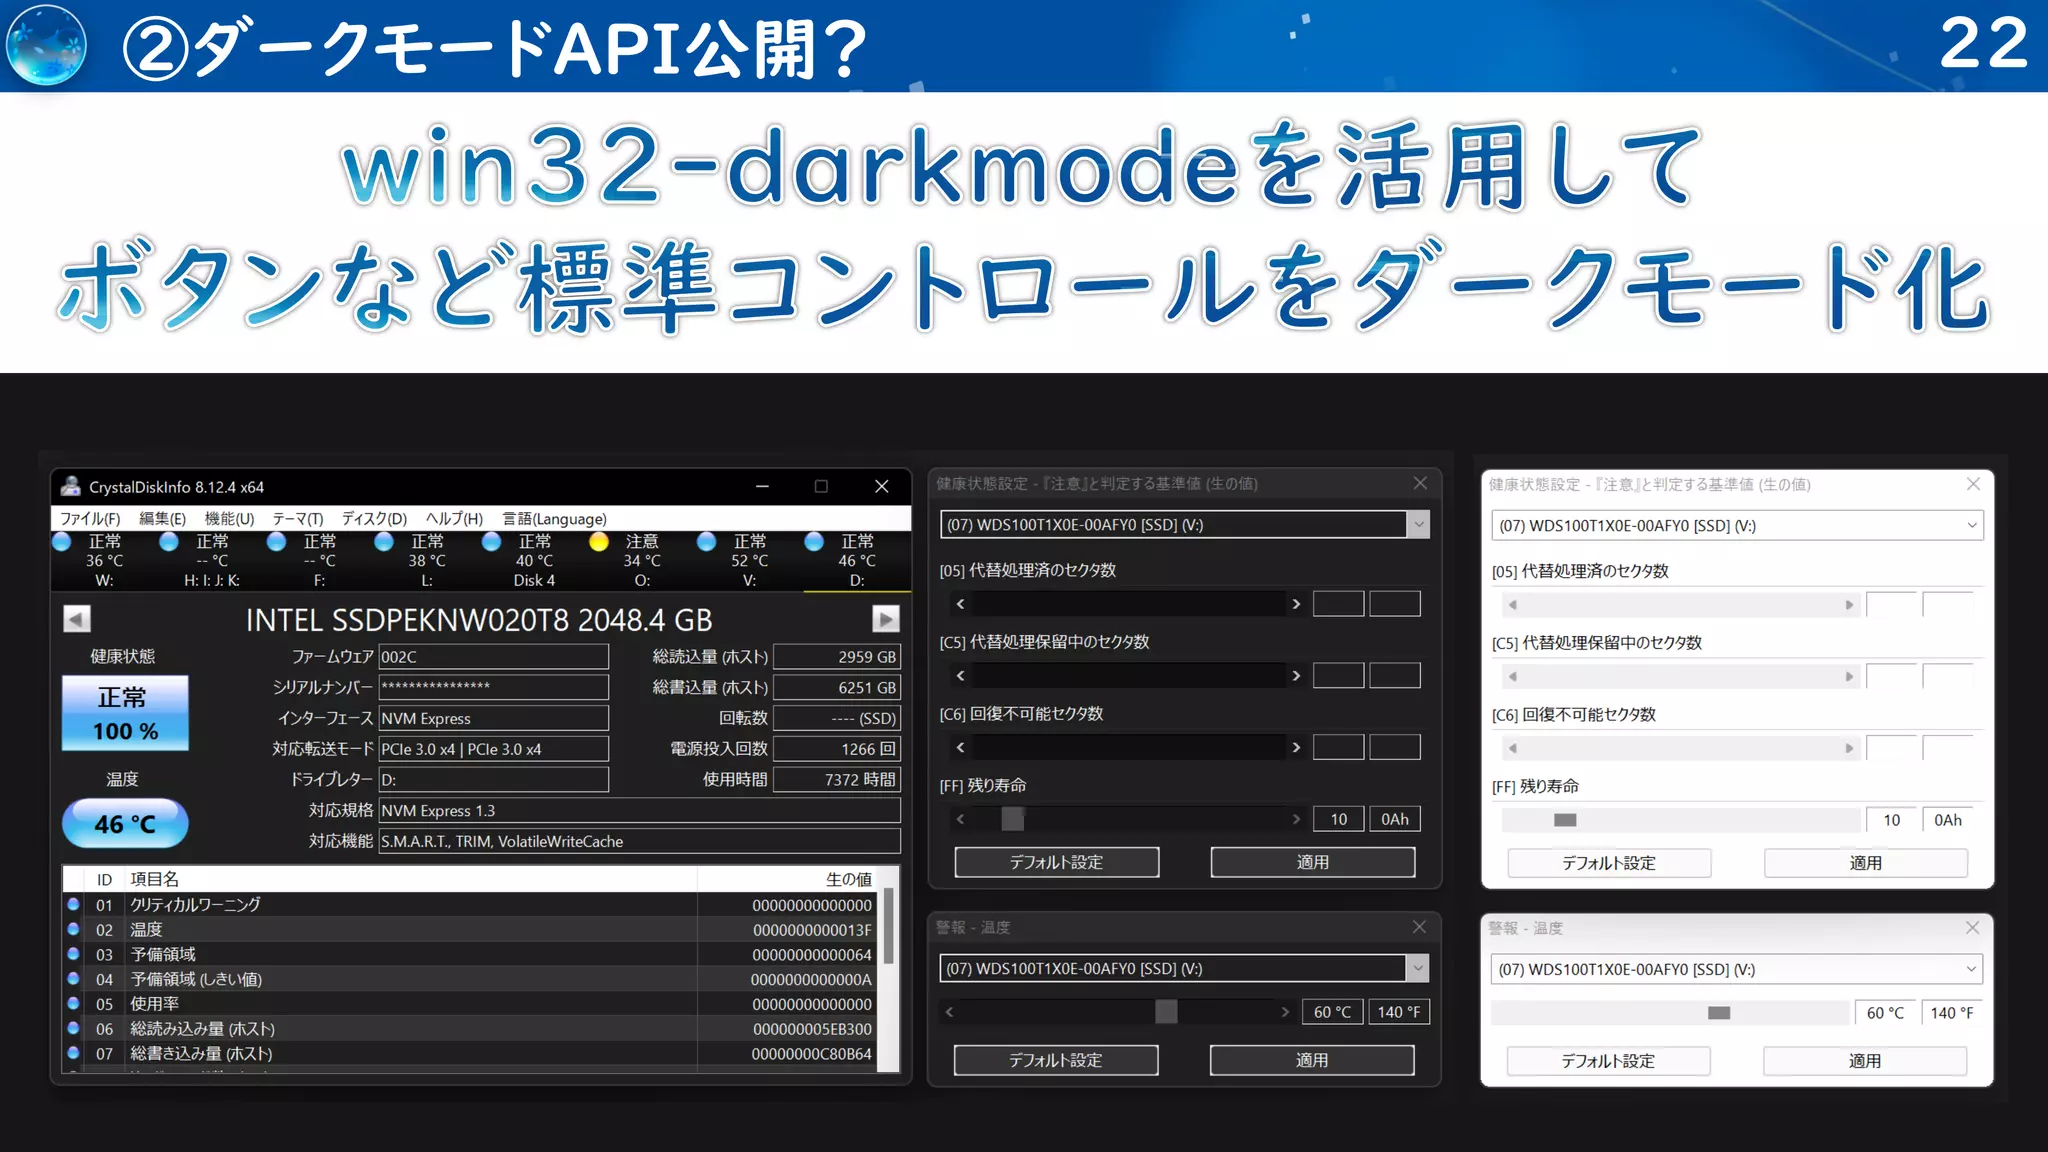Click dark 警報 温度 slider thumb
This screenshot has height=1152, width=2048.
point(1166,1012)
